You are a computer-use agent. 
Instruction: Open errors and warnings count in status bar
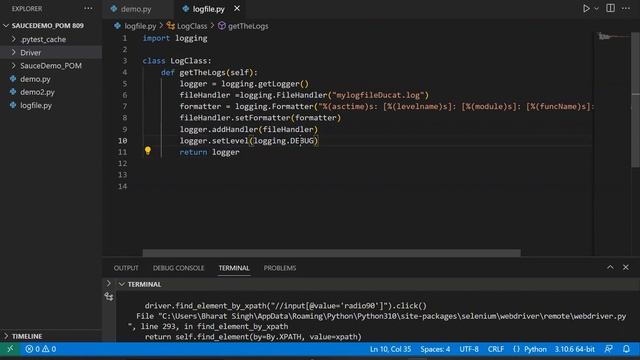[40, 349]
